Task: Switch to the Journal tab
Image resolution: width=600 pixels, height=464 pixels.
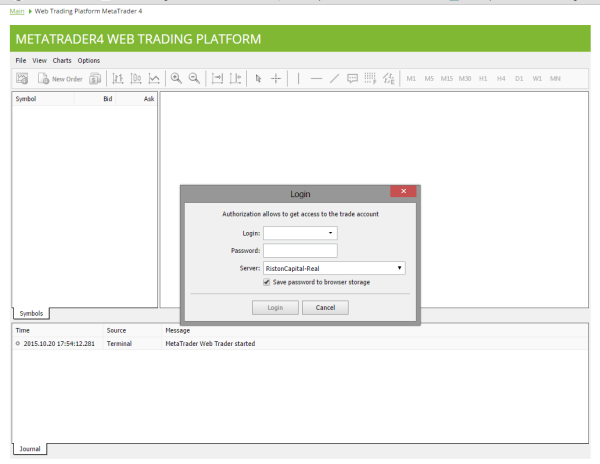Action: pos(30,449)
